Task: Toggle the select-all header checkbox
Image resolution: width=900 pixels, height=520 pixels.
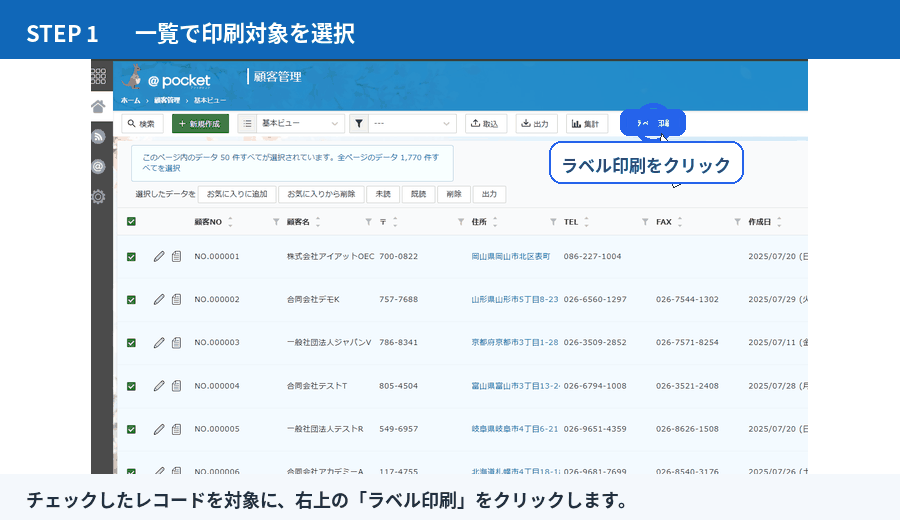Action: click(x=131, y=222)
